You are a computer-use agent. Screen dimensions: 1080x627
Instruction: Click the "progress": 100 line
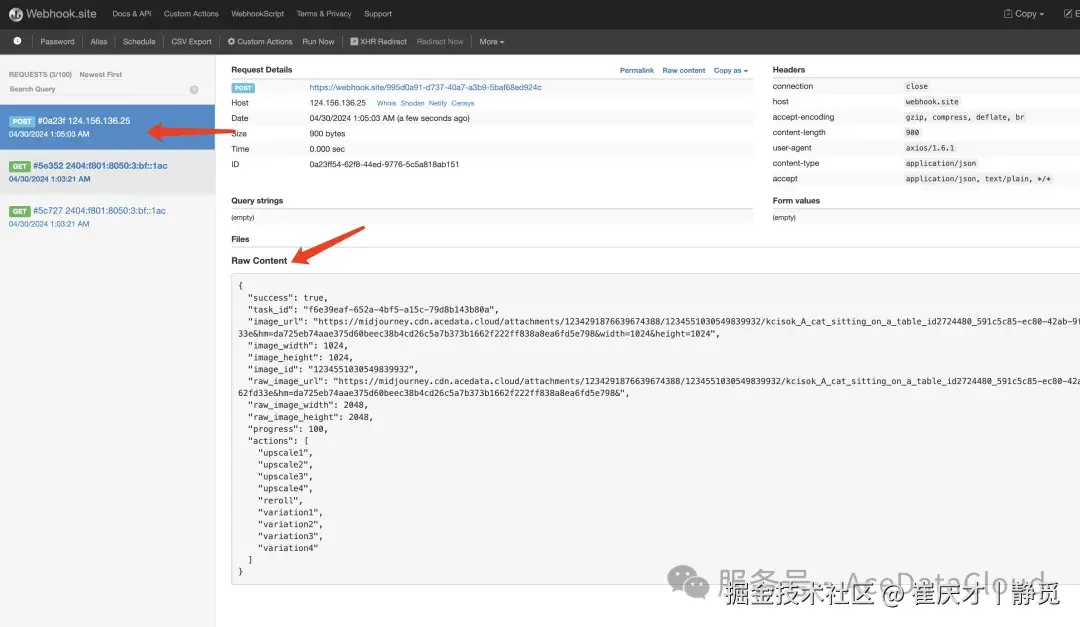[288, 429]
